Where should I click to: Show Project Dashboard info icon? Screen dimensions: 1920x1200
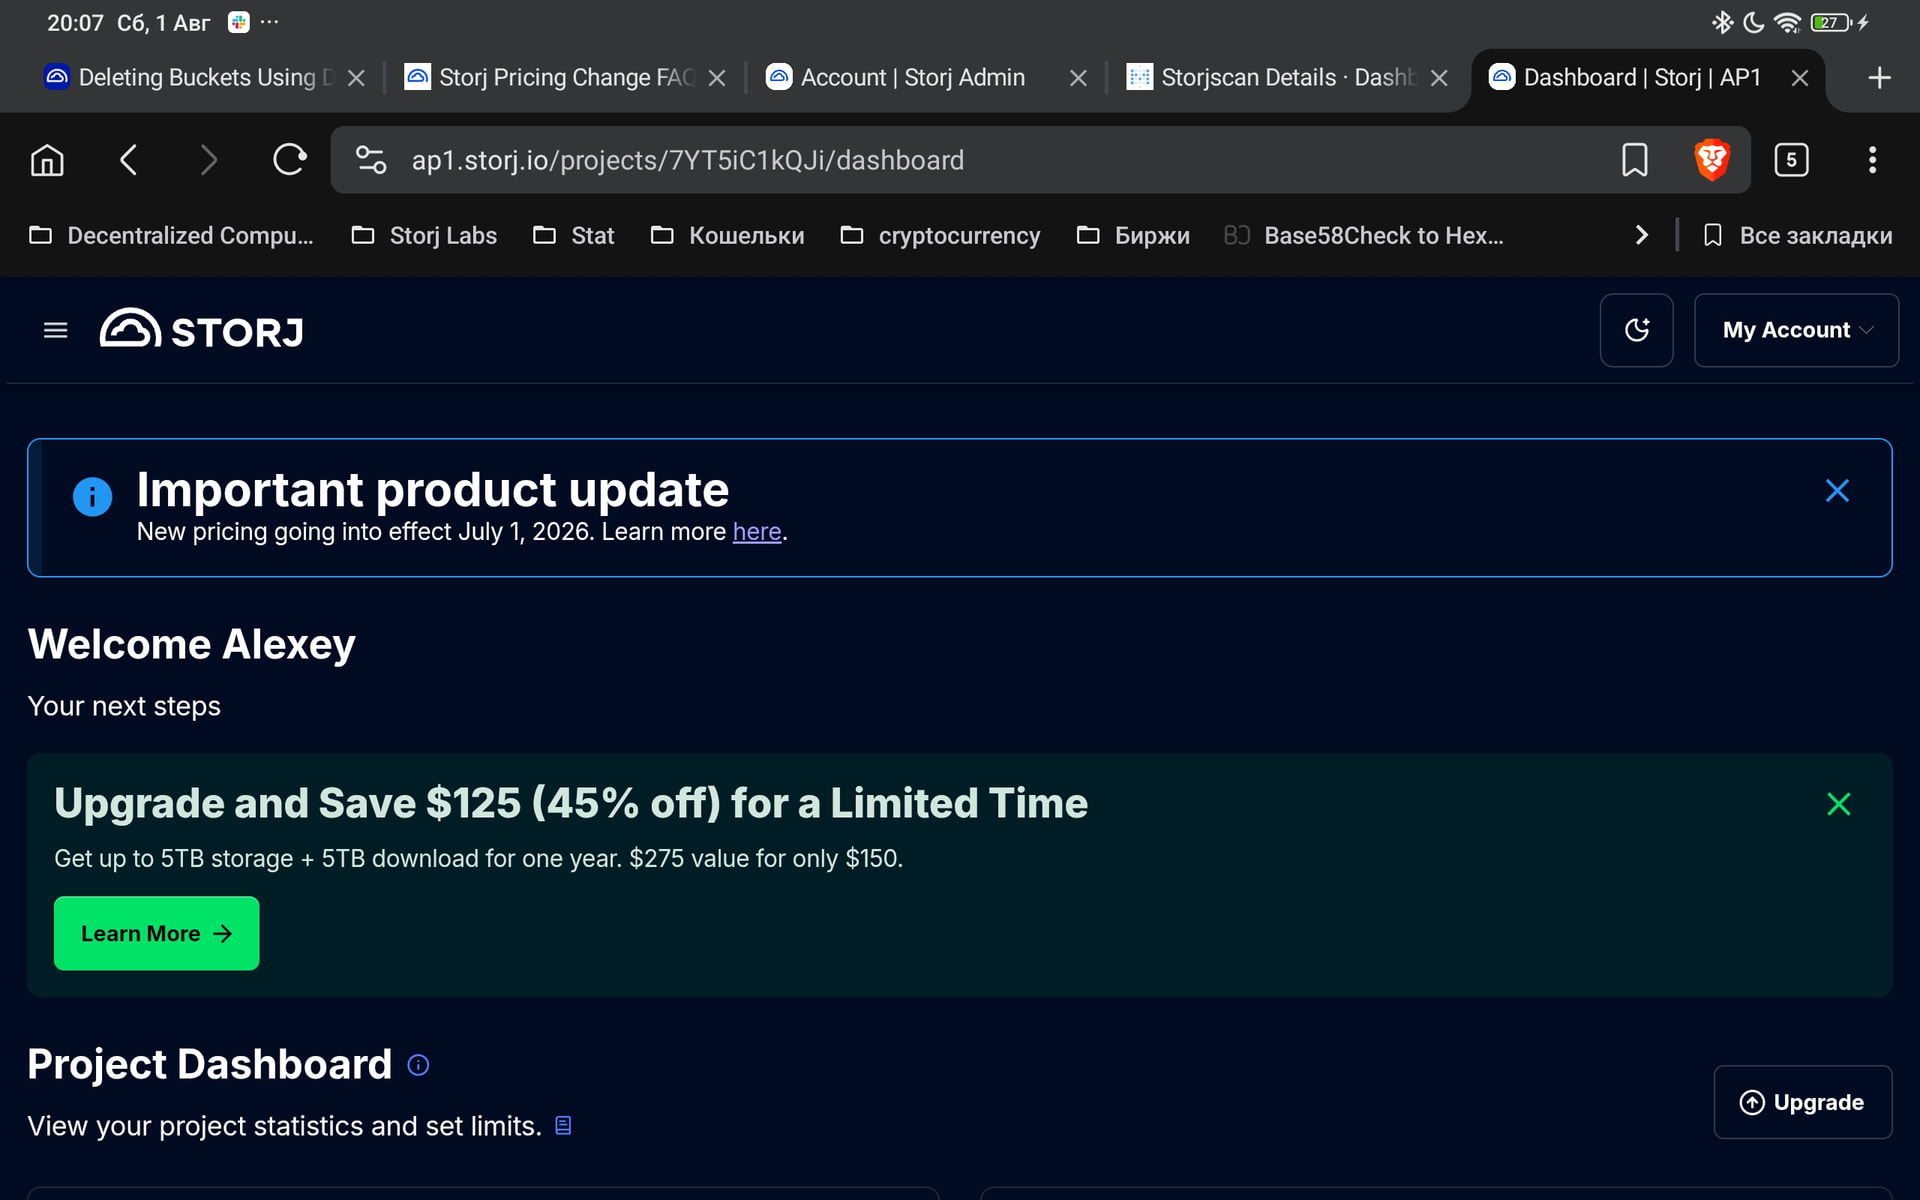pos(418,1065)
